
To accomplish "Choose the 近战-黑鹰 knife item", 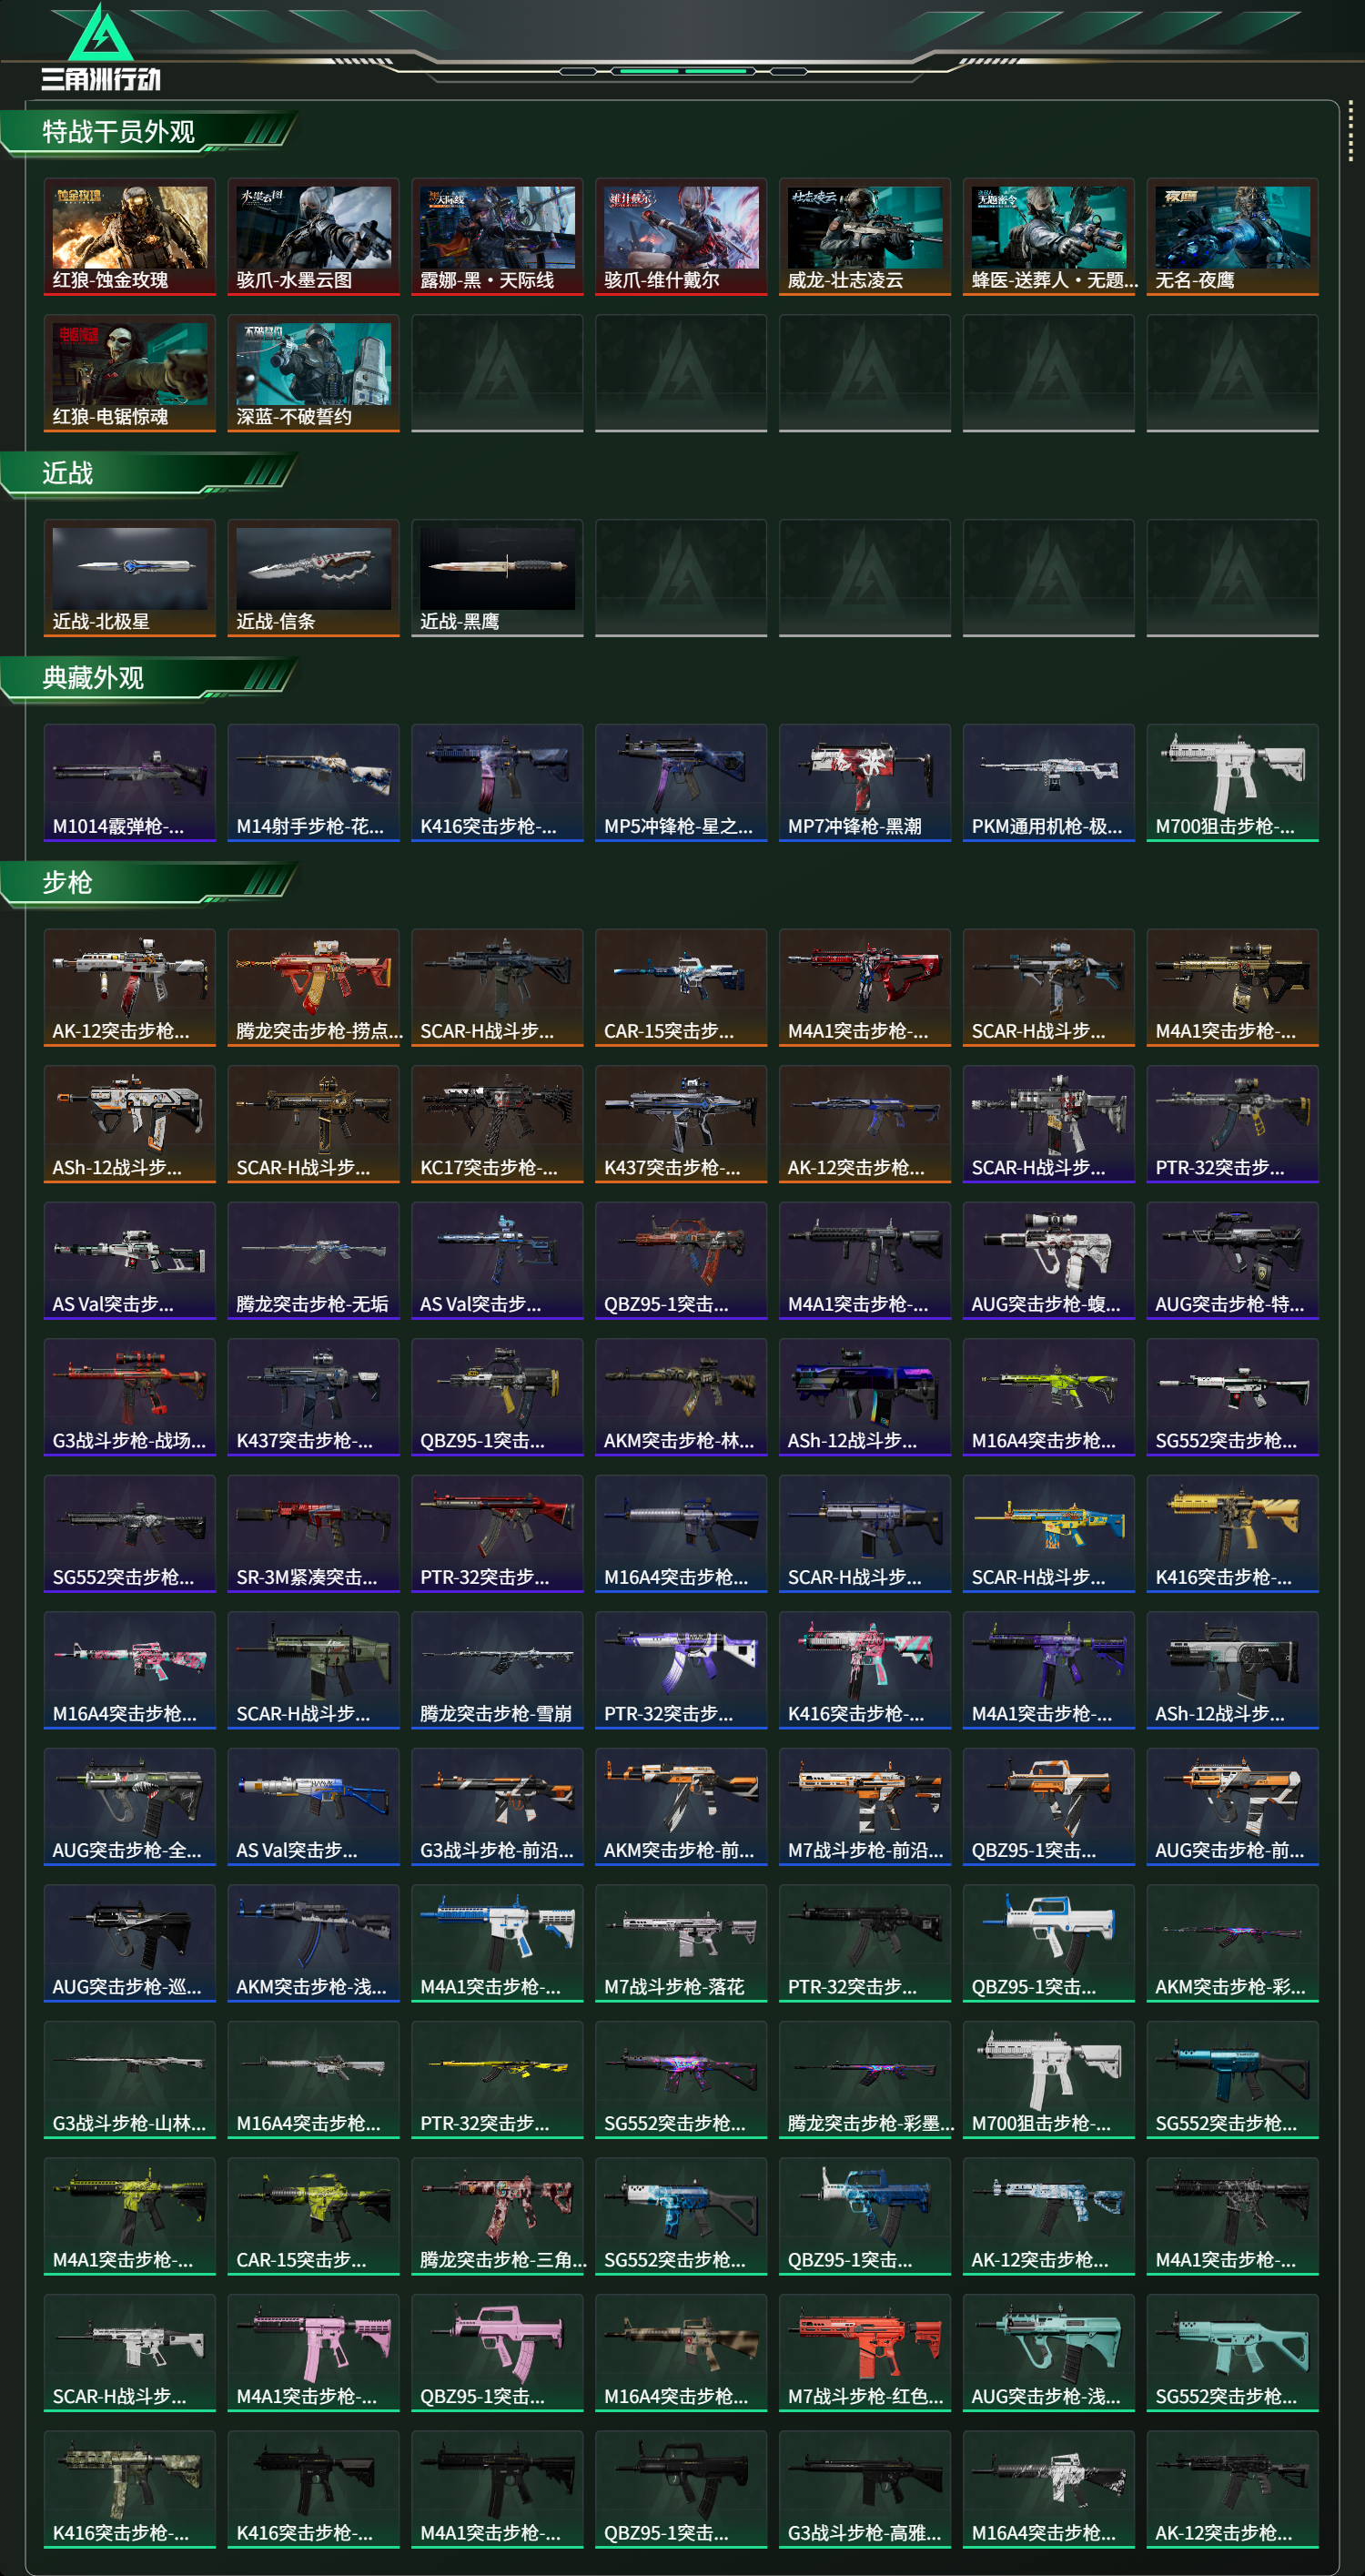I will tap(497, 578).
